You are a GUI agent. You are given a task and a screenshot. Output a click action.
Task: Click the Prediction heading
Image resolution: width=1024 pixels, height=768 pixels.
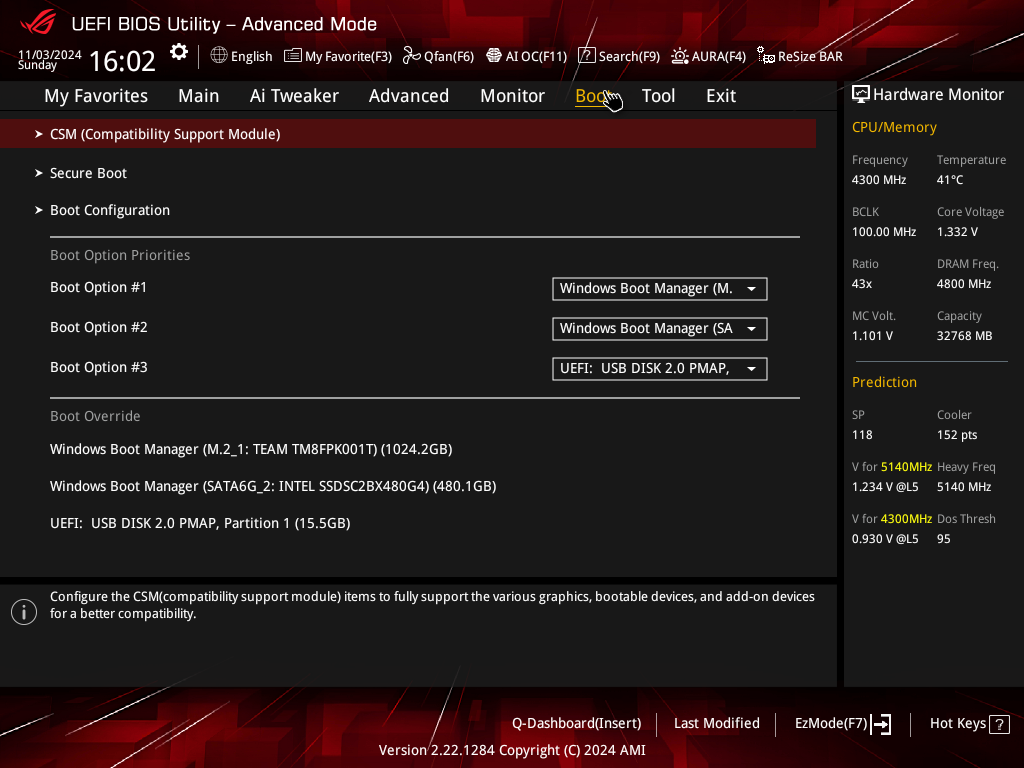[884, 382]
